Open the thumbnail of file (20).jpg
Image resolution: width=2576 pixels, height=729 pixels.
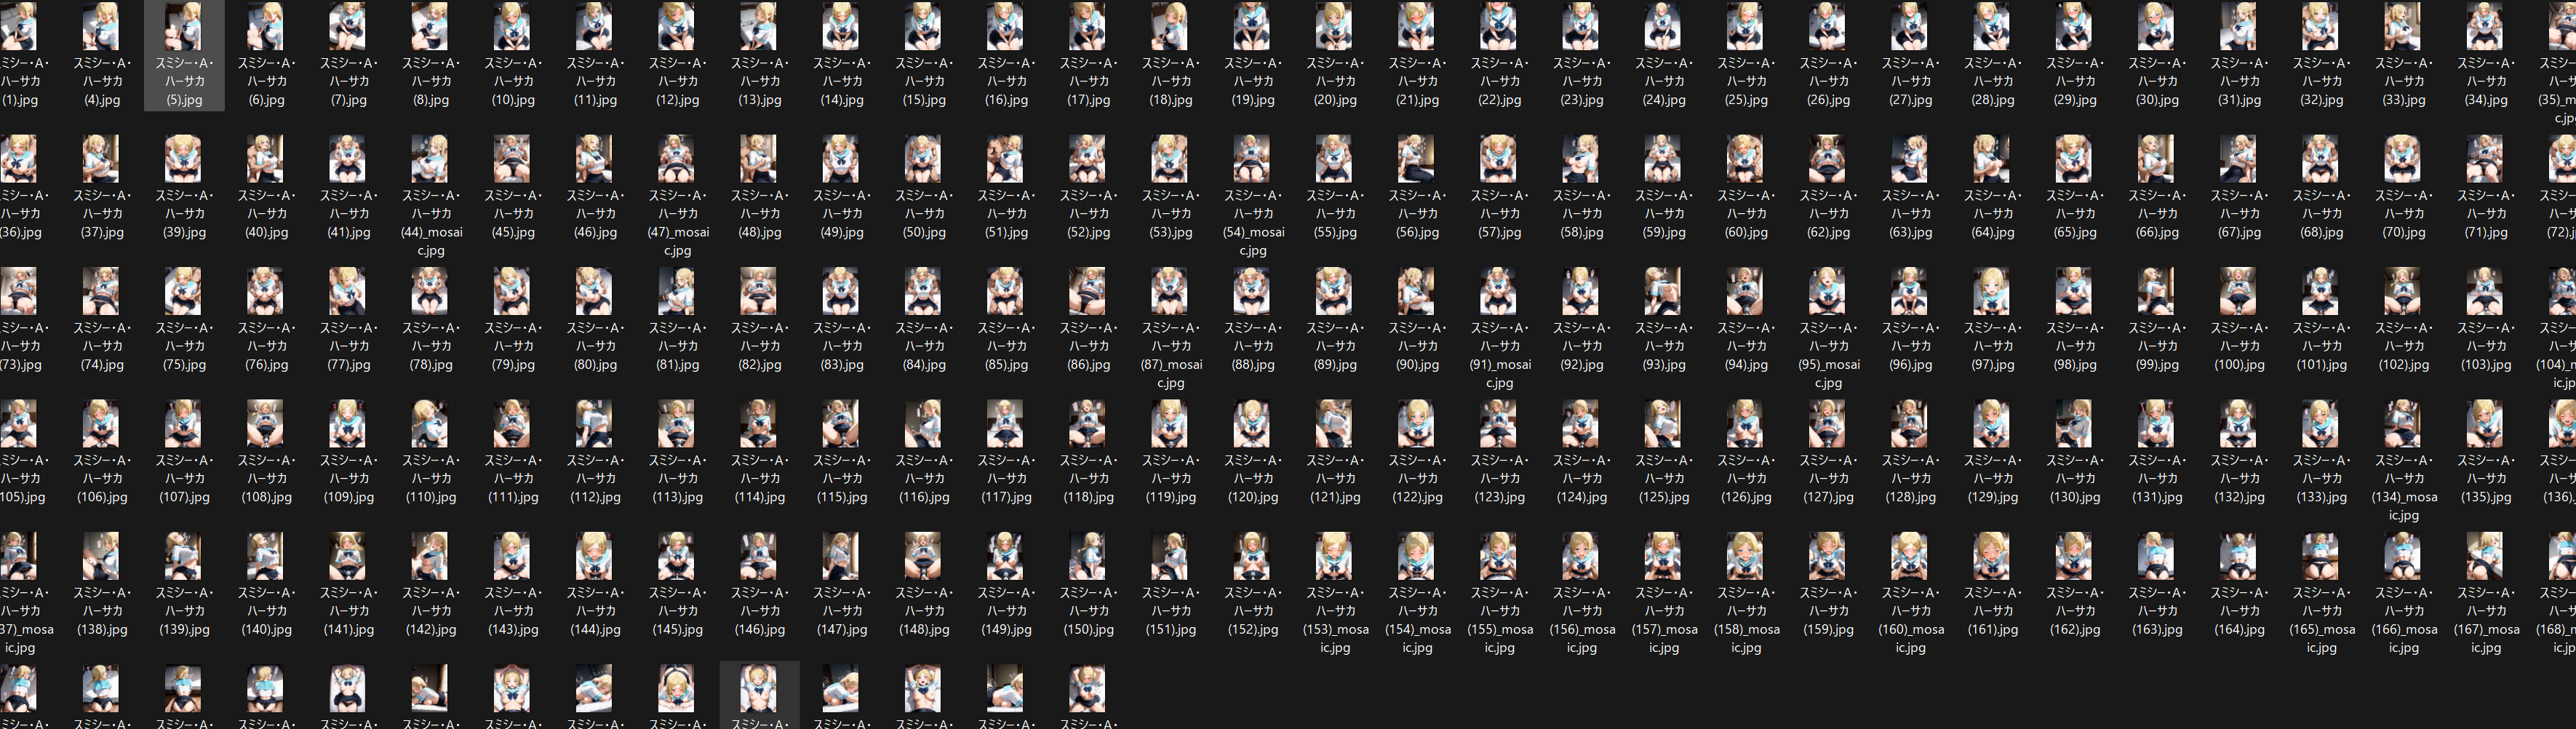tap(1334, 25)
